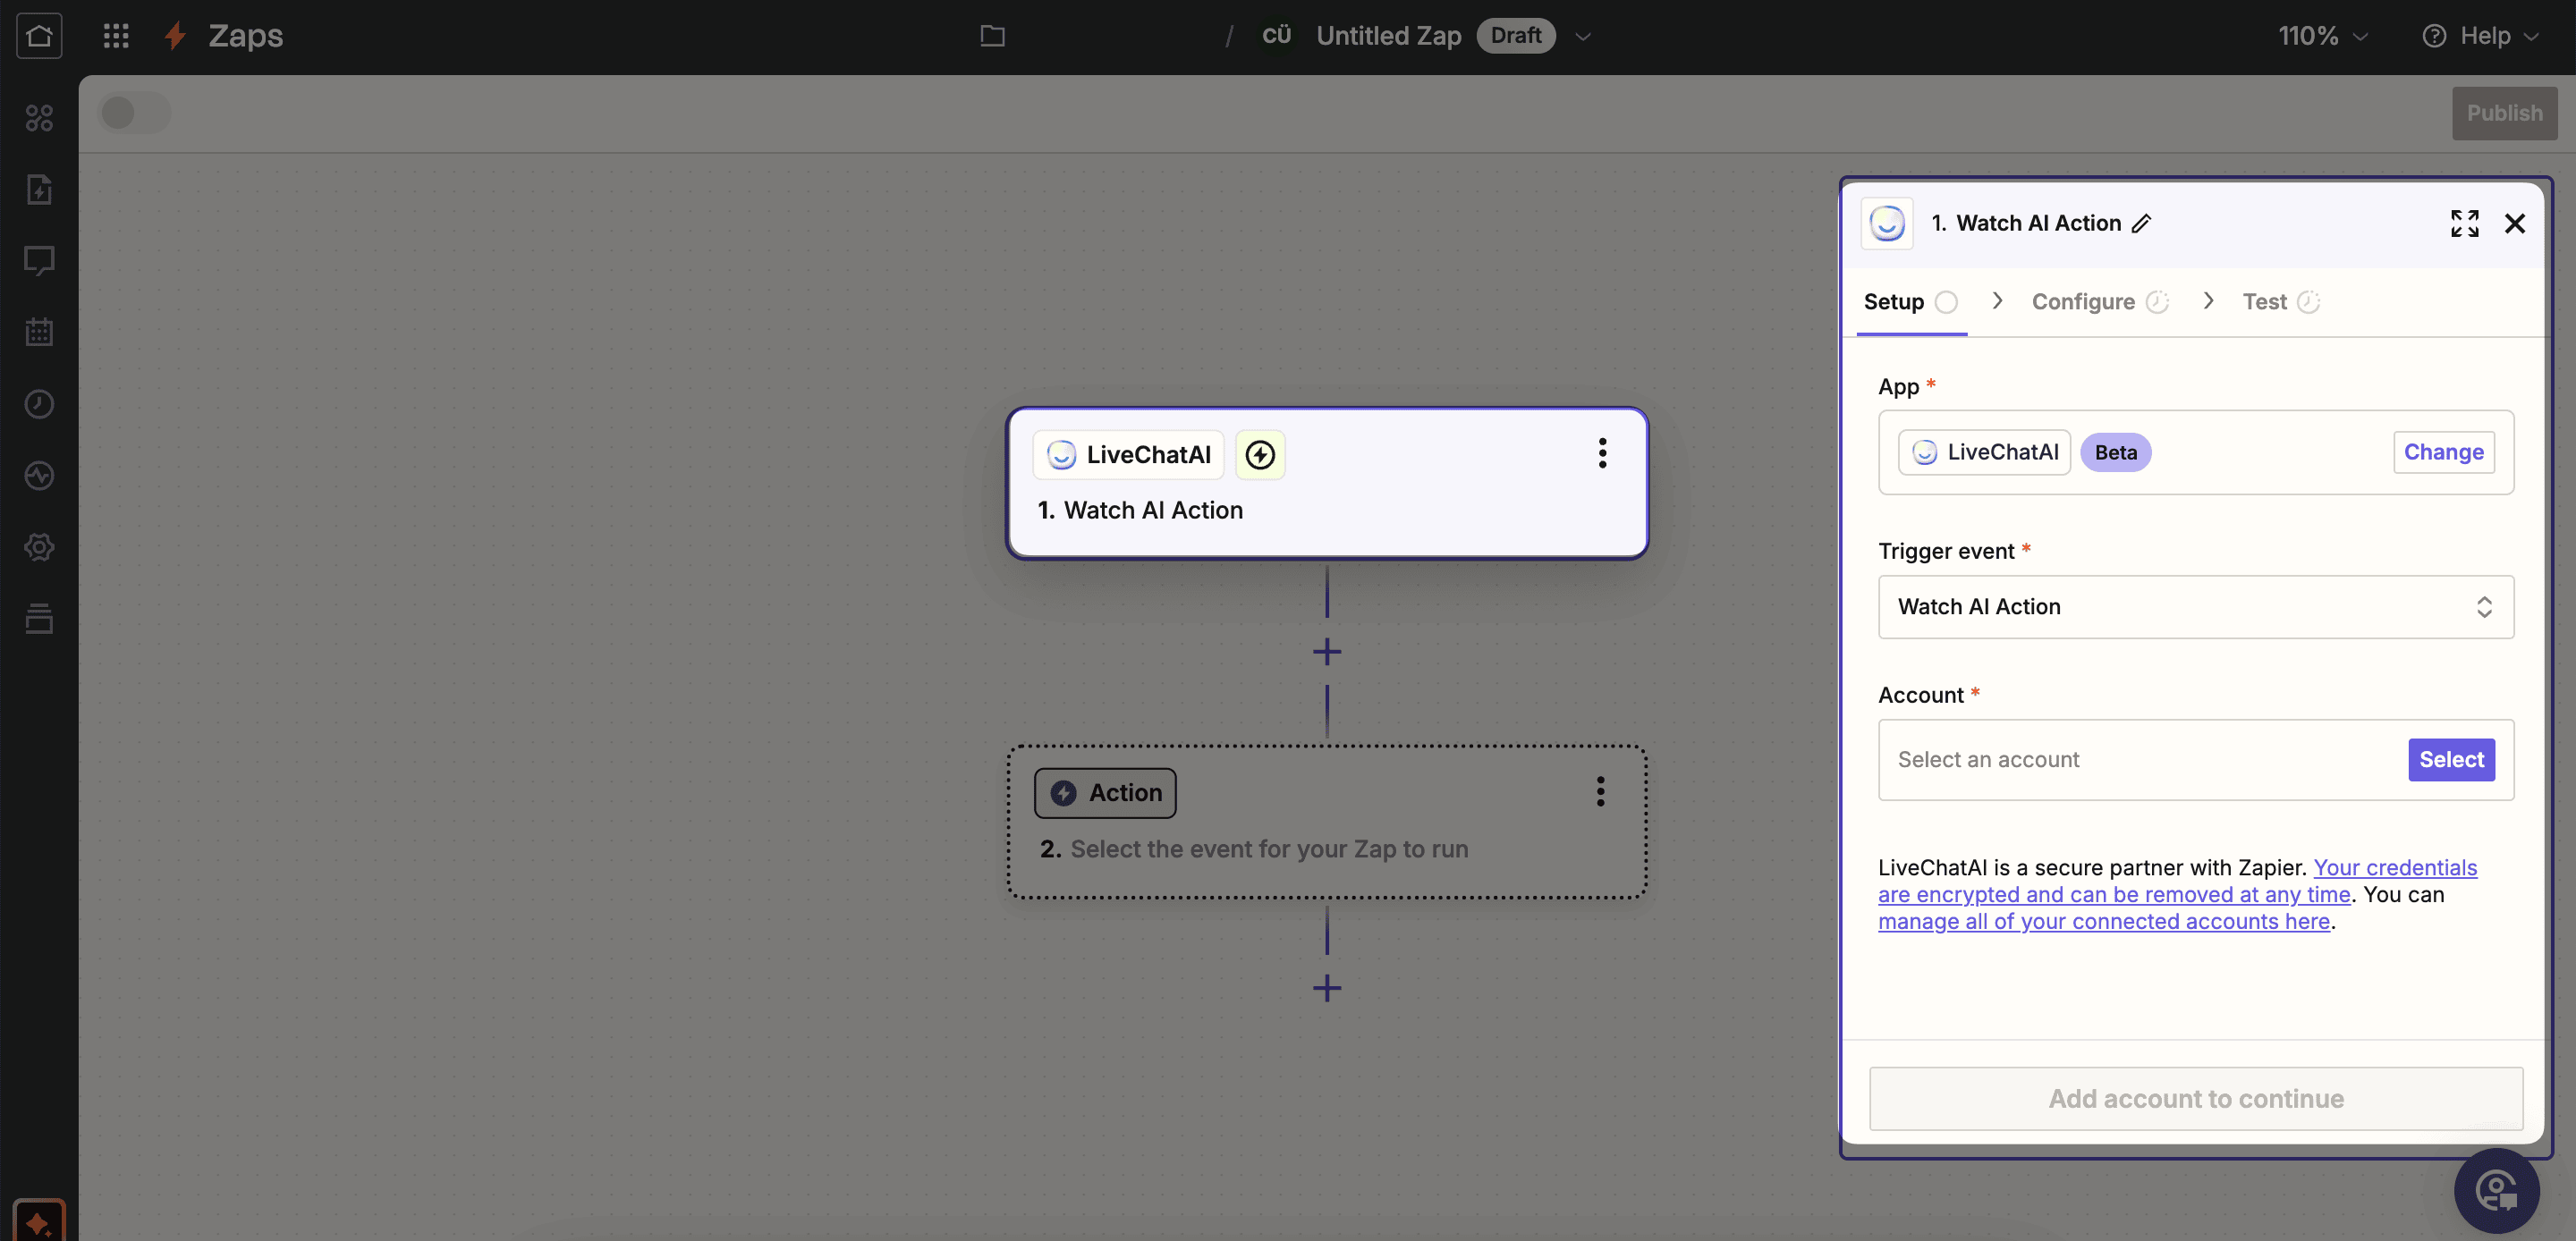Screen dimensions: 2576x1241
Task: Open the sidebar history clock icon
Action: pyautogui.click(x=39, y=404)
